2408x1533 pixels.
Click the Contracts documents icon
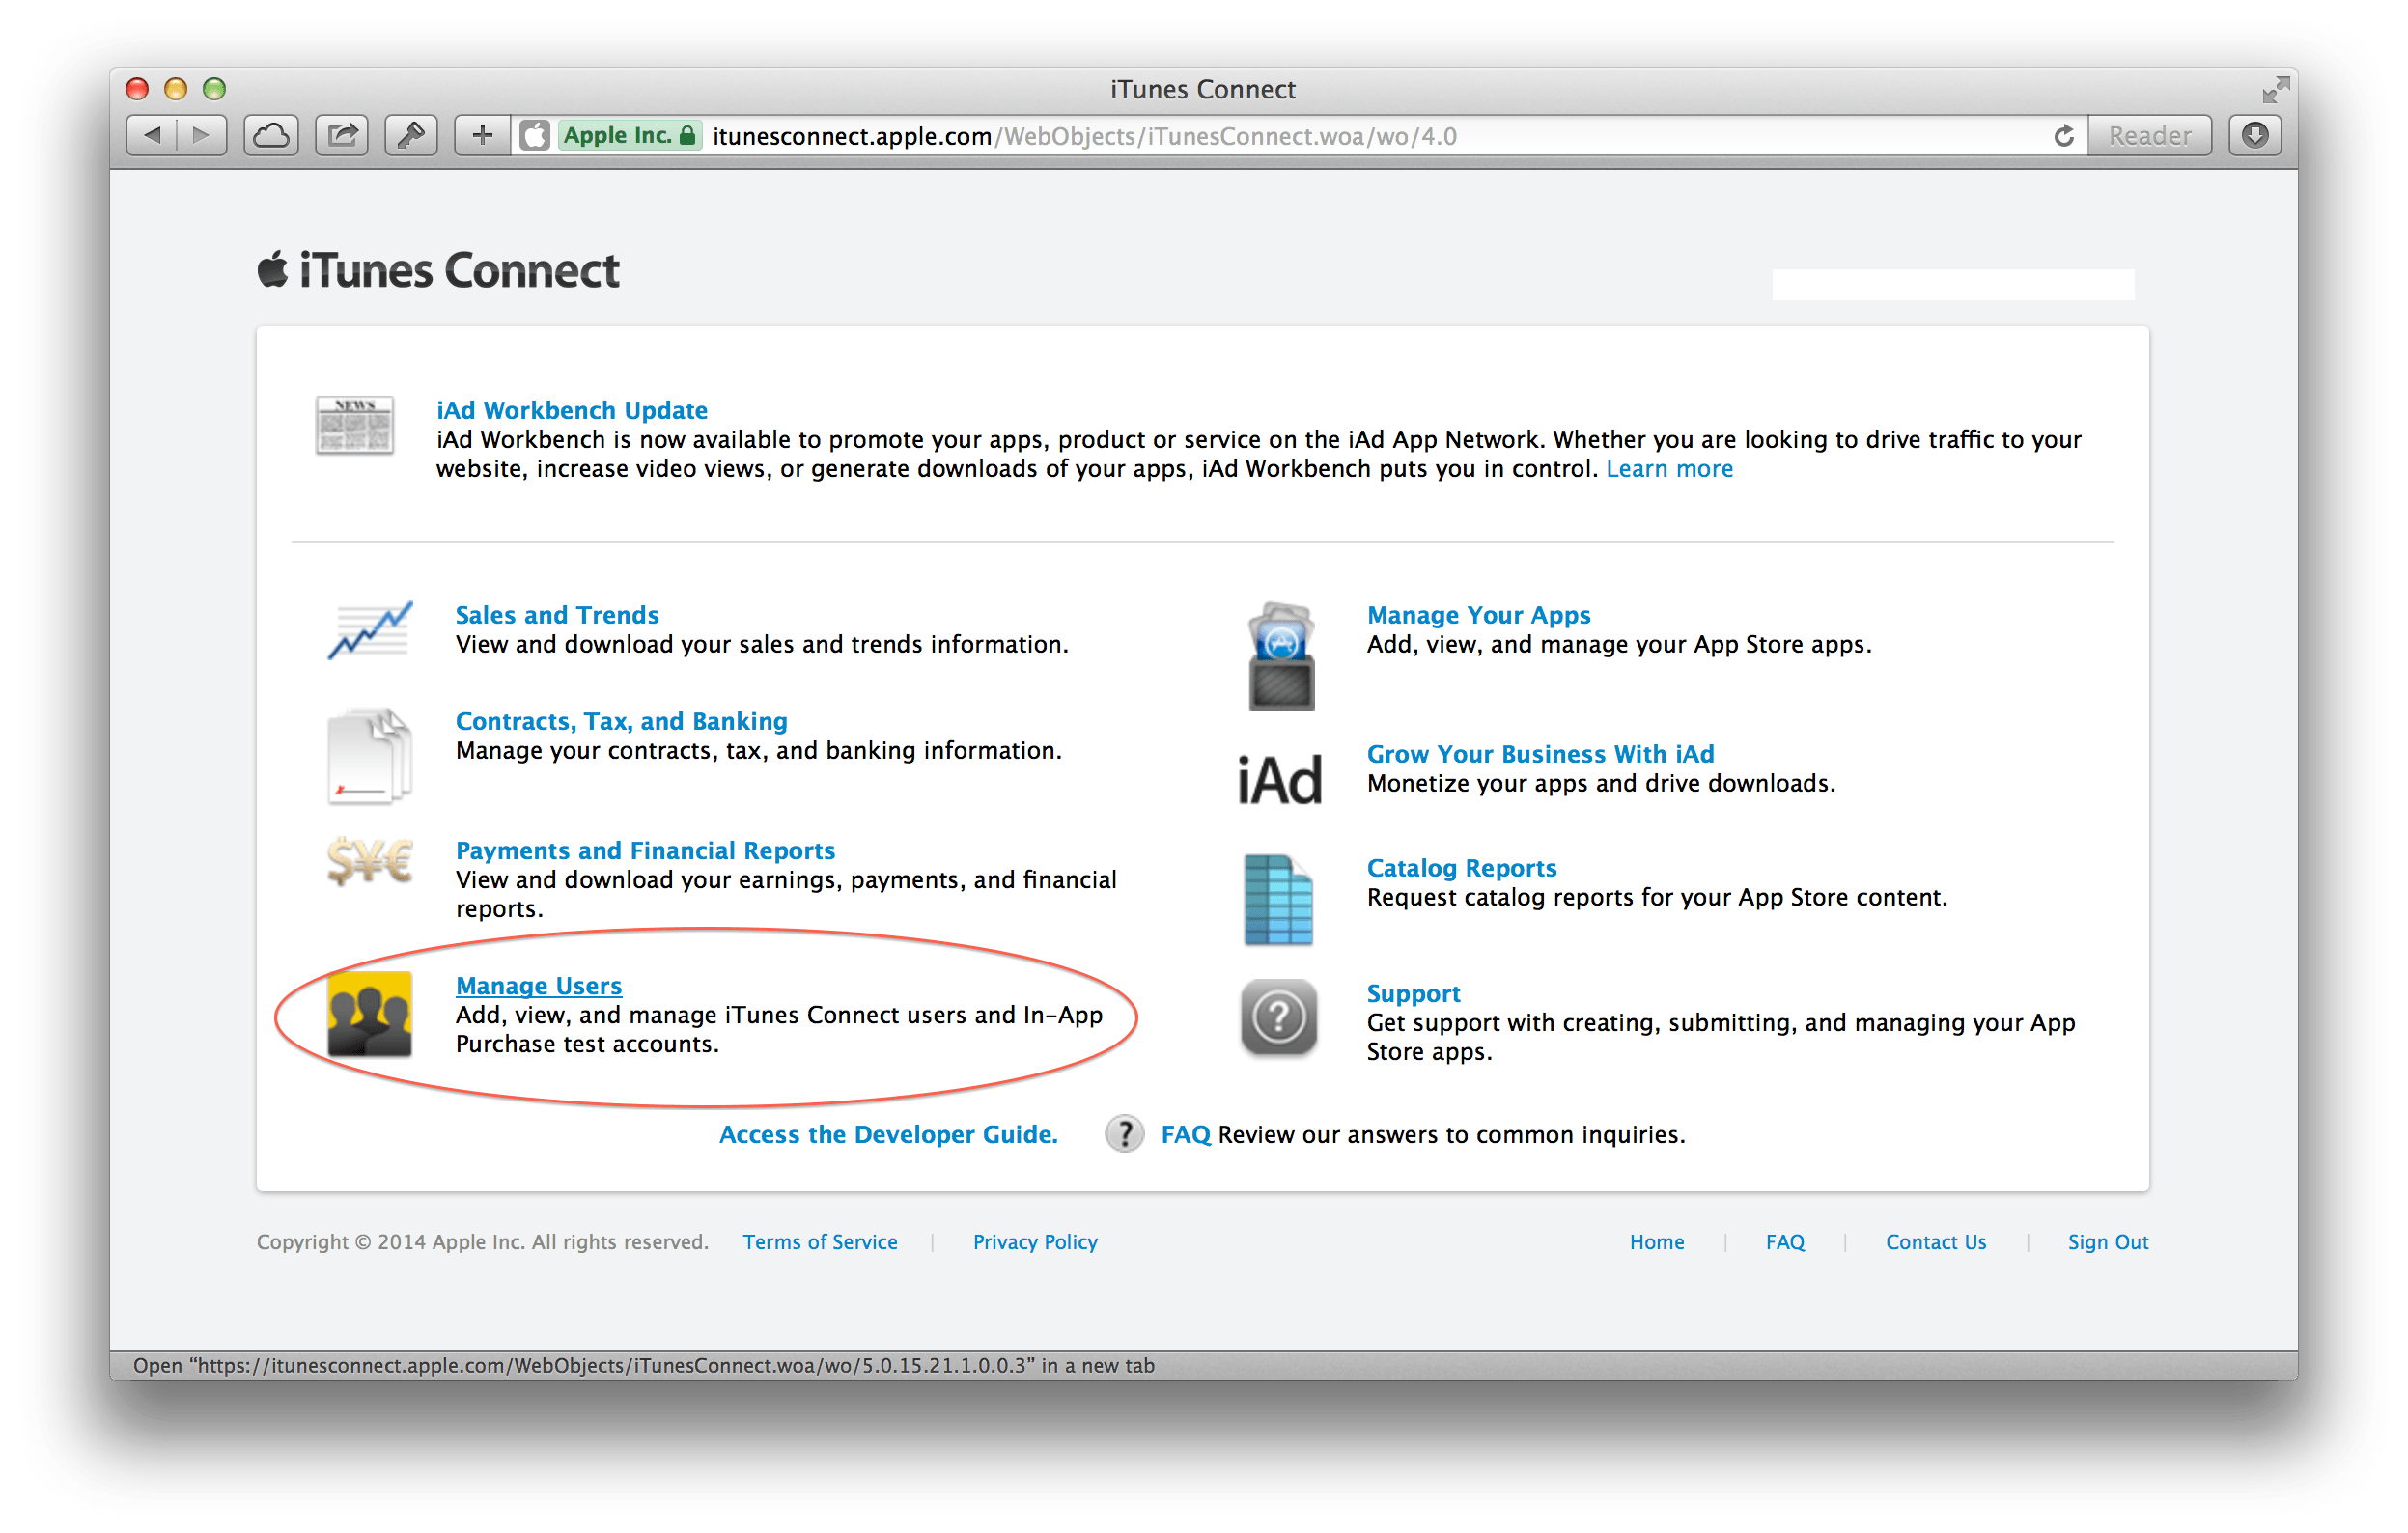369,756
